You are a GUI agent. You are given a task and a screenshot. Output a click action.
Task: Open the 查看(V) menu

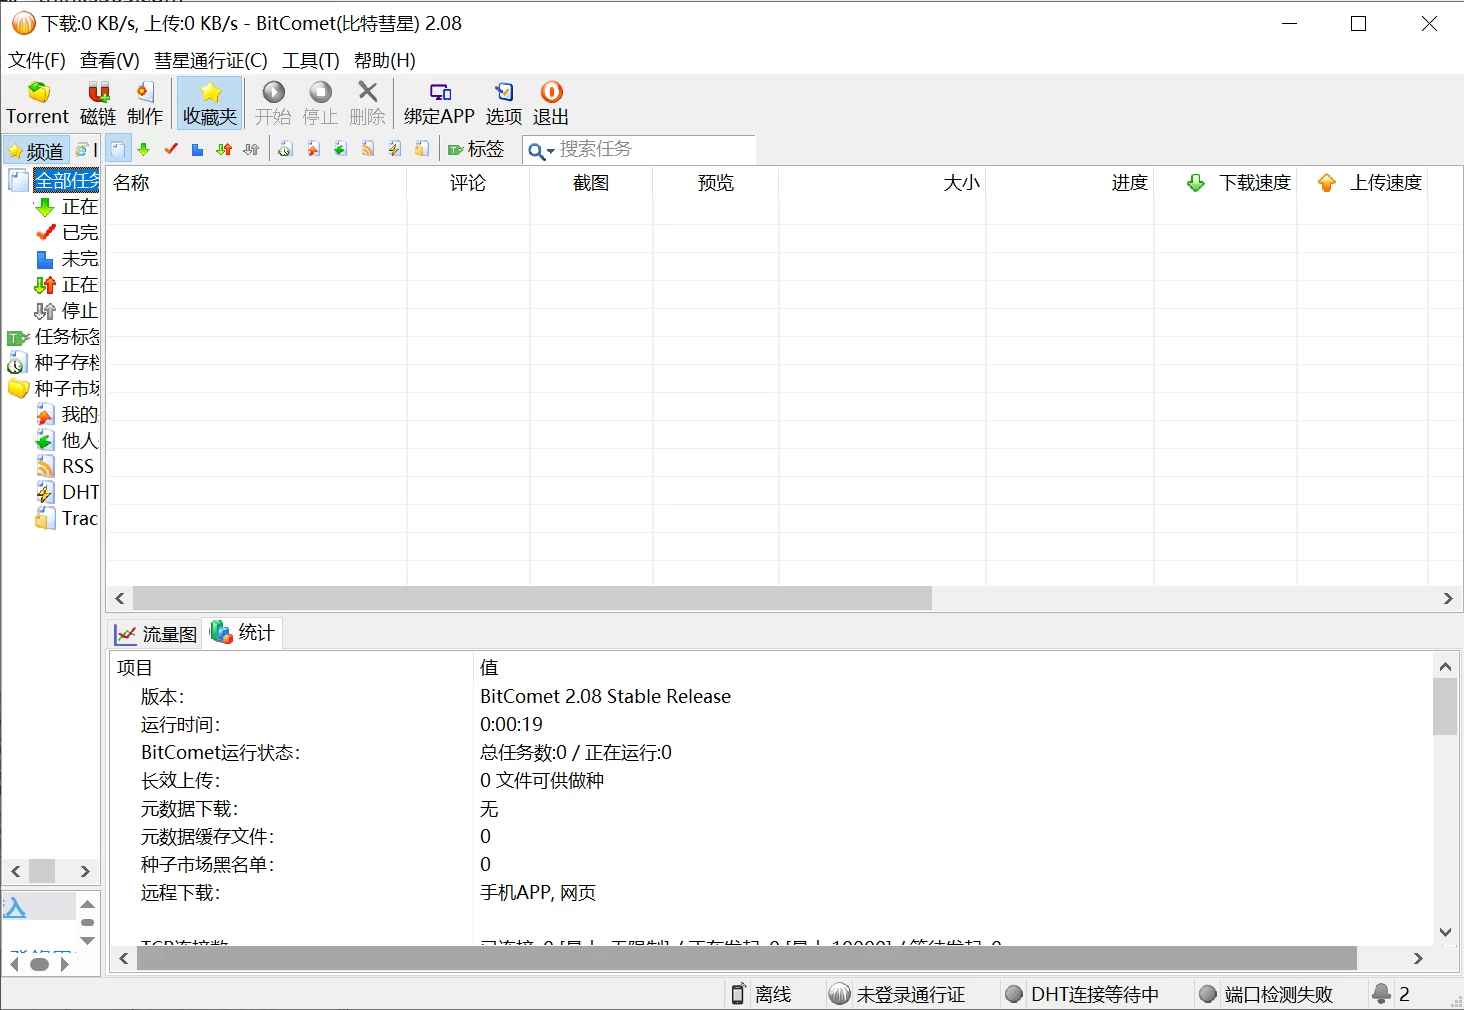(110, 60)
